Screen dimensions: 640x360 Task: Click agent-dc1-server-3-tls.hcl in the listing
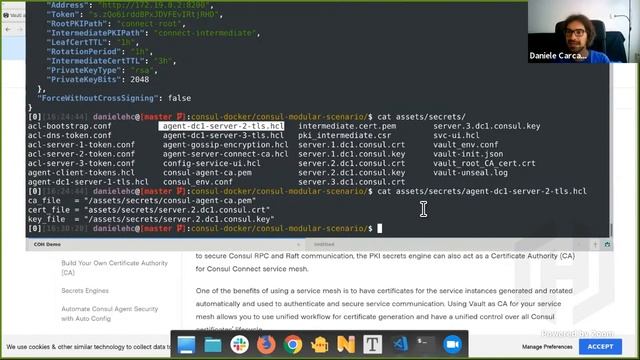pyautogui.click(x=223, y=136)
